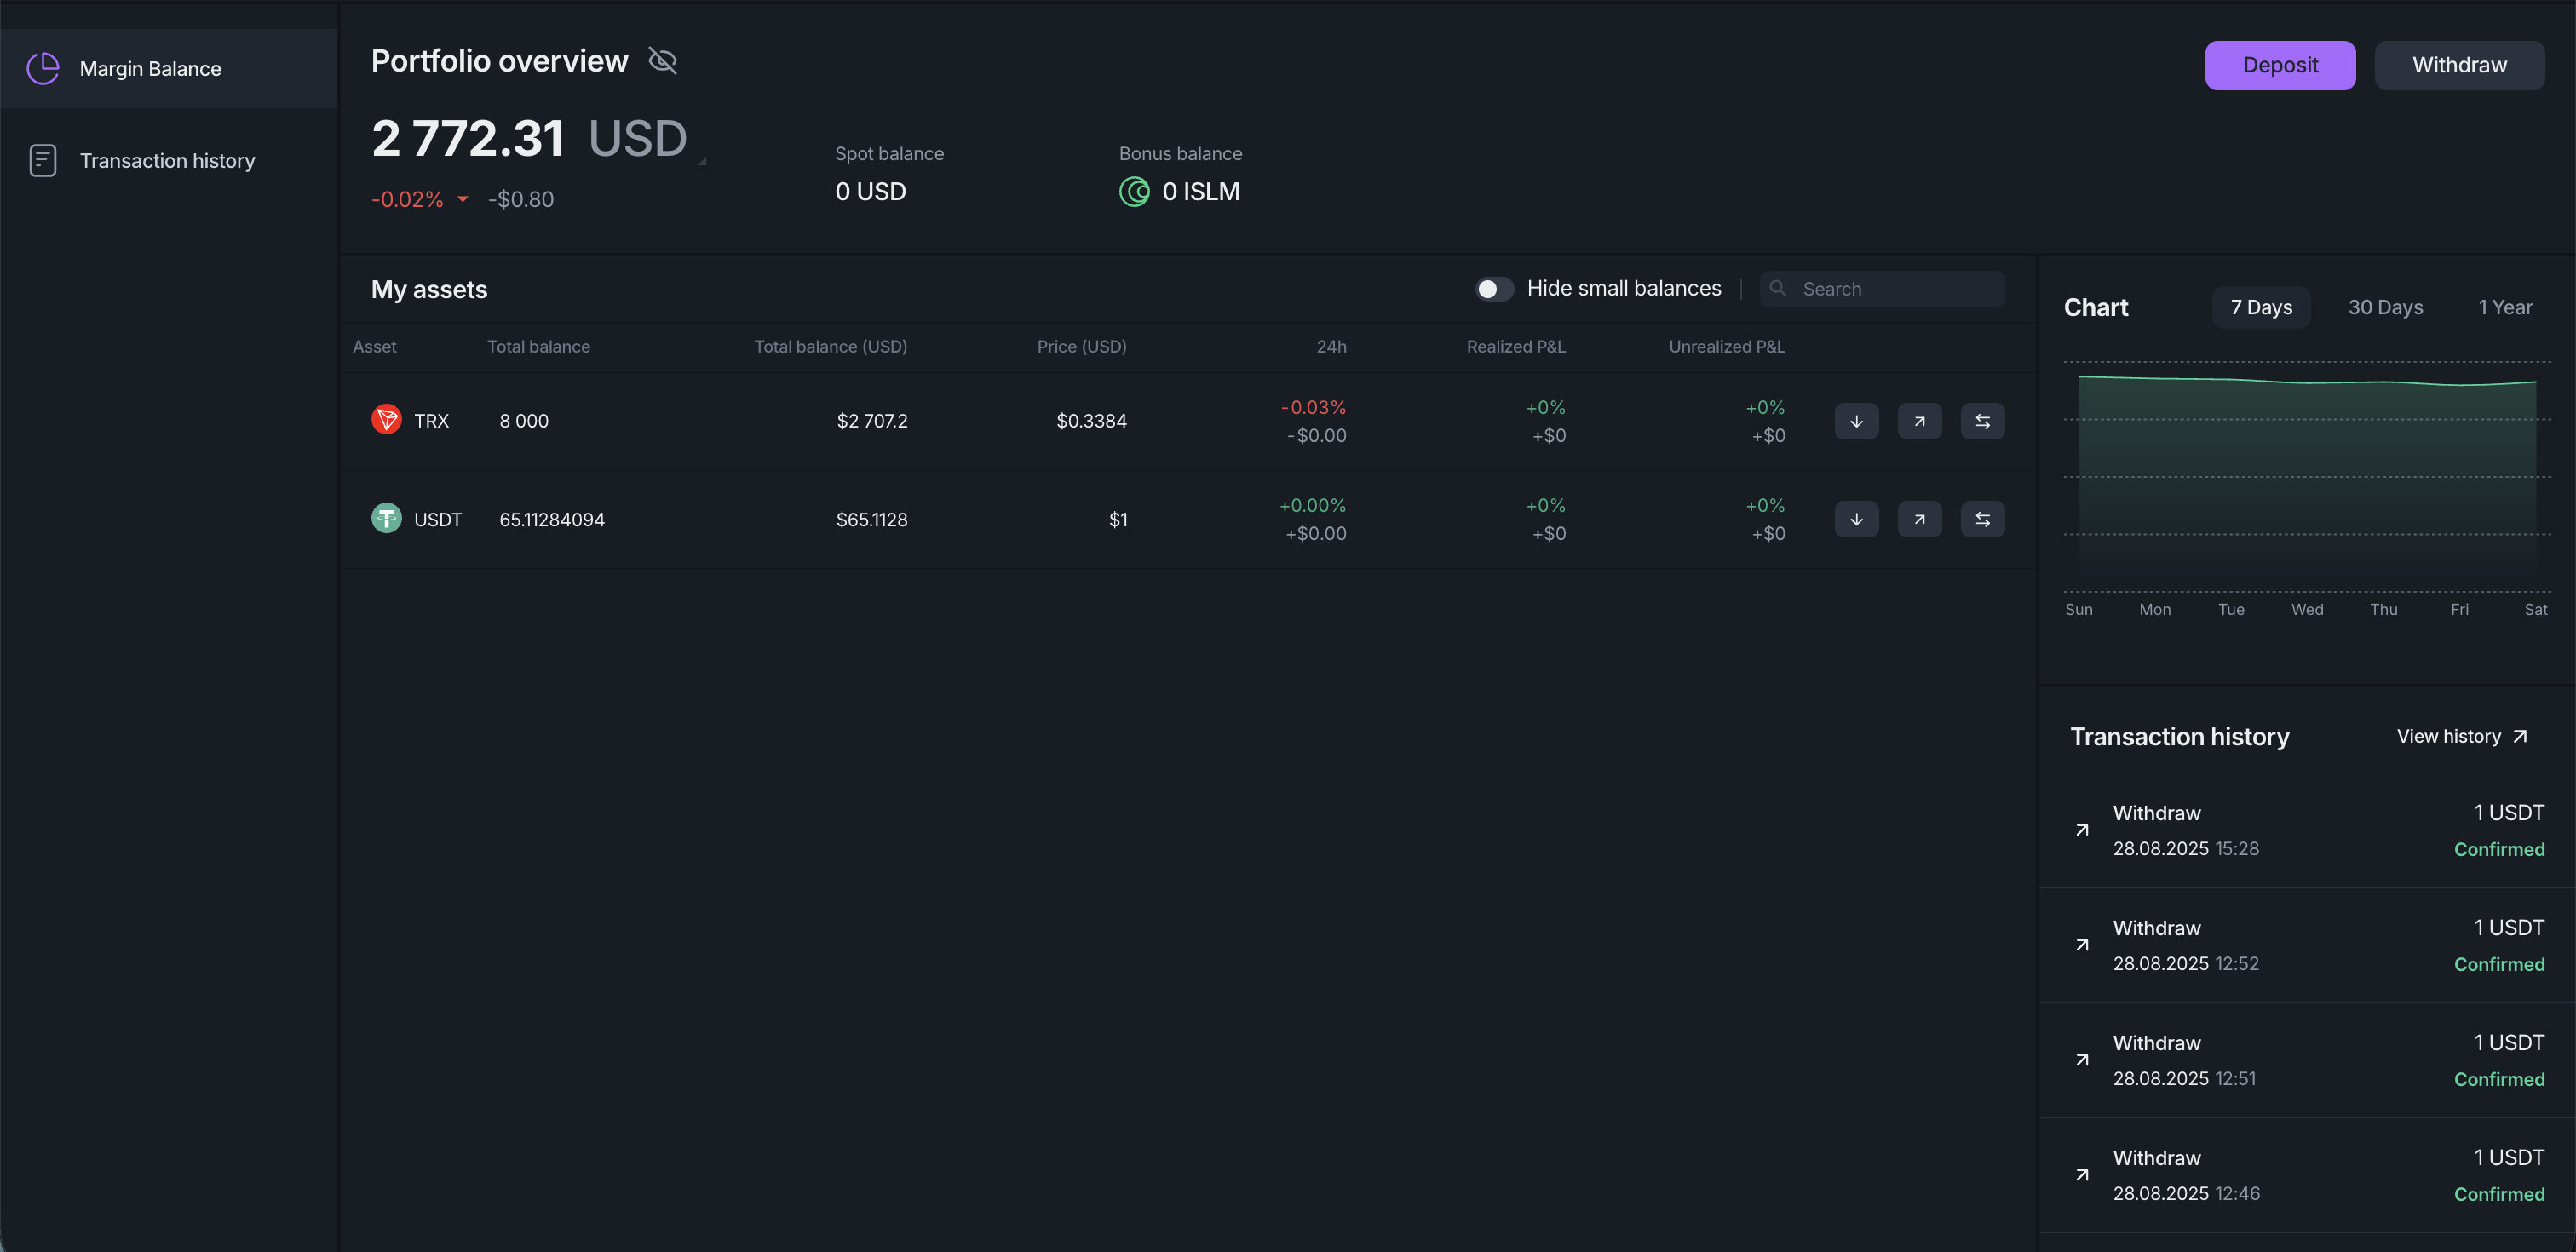Toggle balance visibility with the eye icon
The width and height of the screenshot is (2576, 1252).
coord(662,60)
